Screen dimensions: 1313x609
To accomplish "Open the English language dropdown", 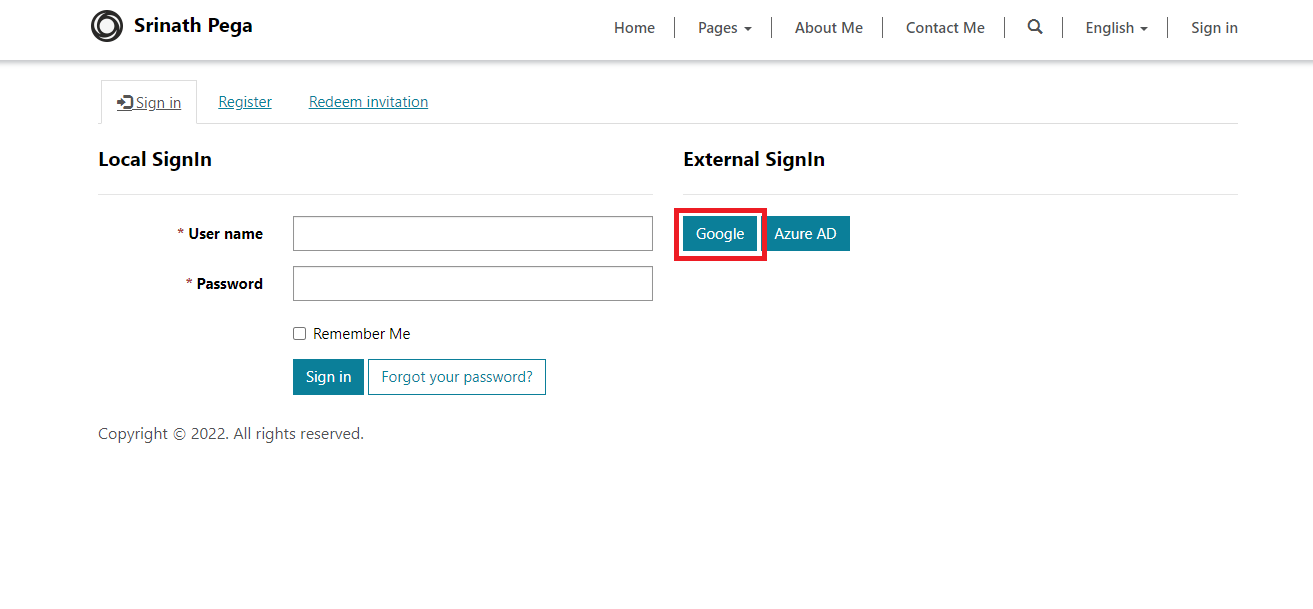I will (x=1116, y=28).
